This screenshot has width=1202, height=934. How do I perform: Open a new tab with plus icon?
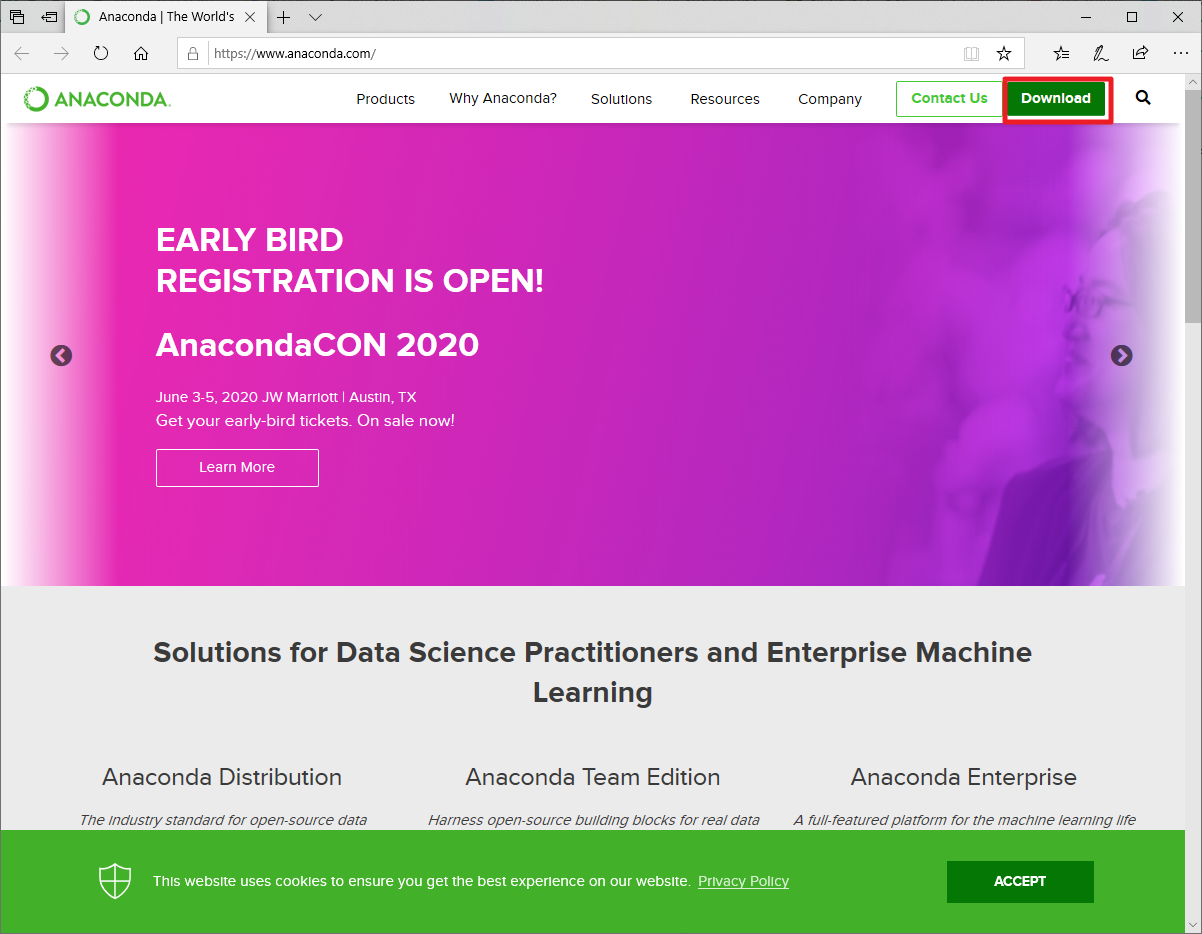284,17
